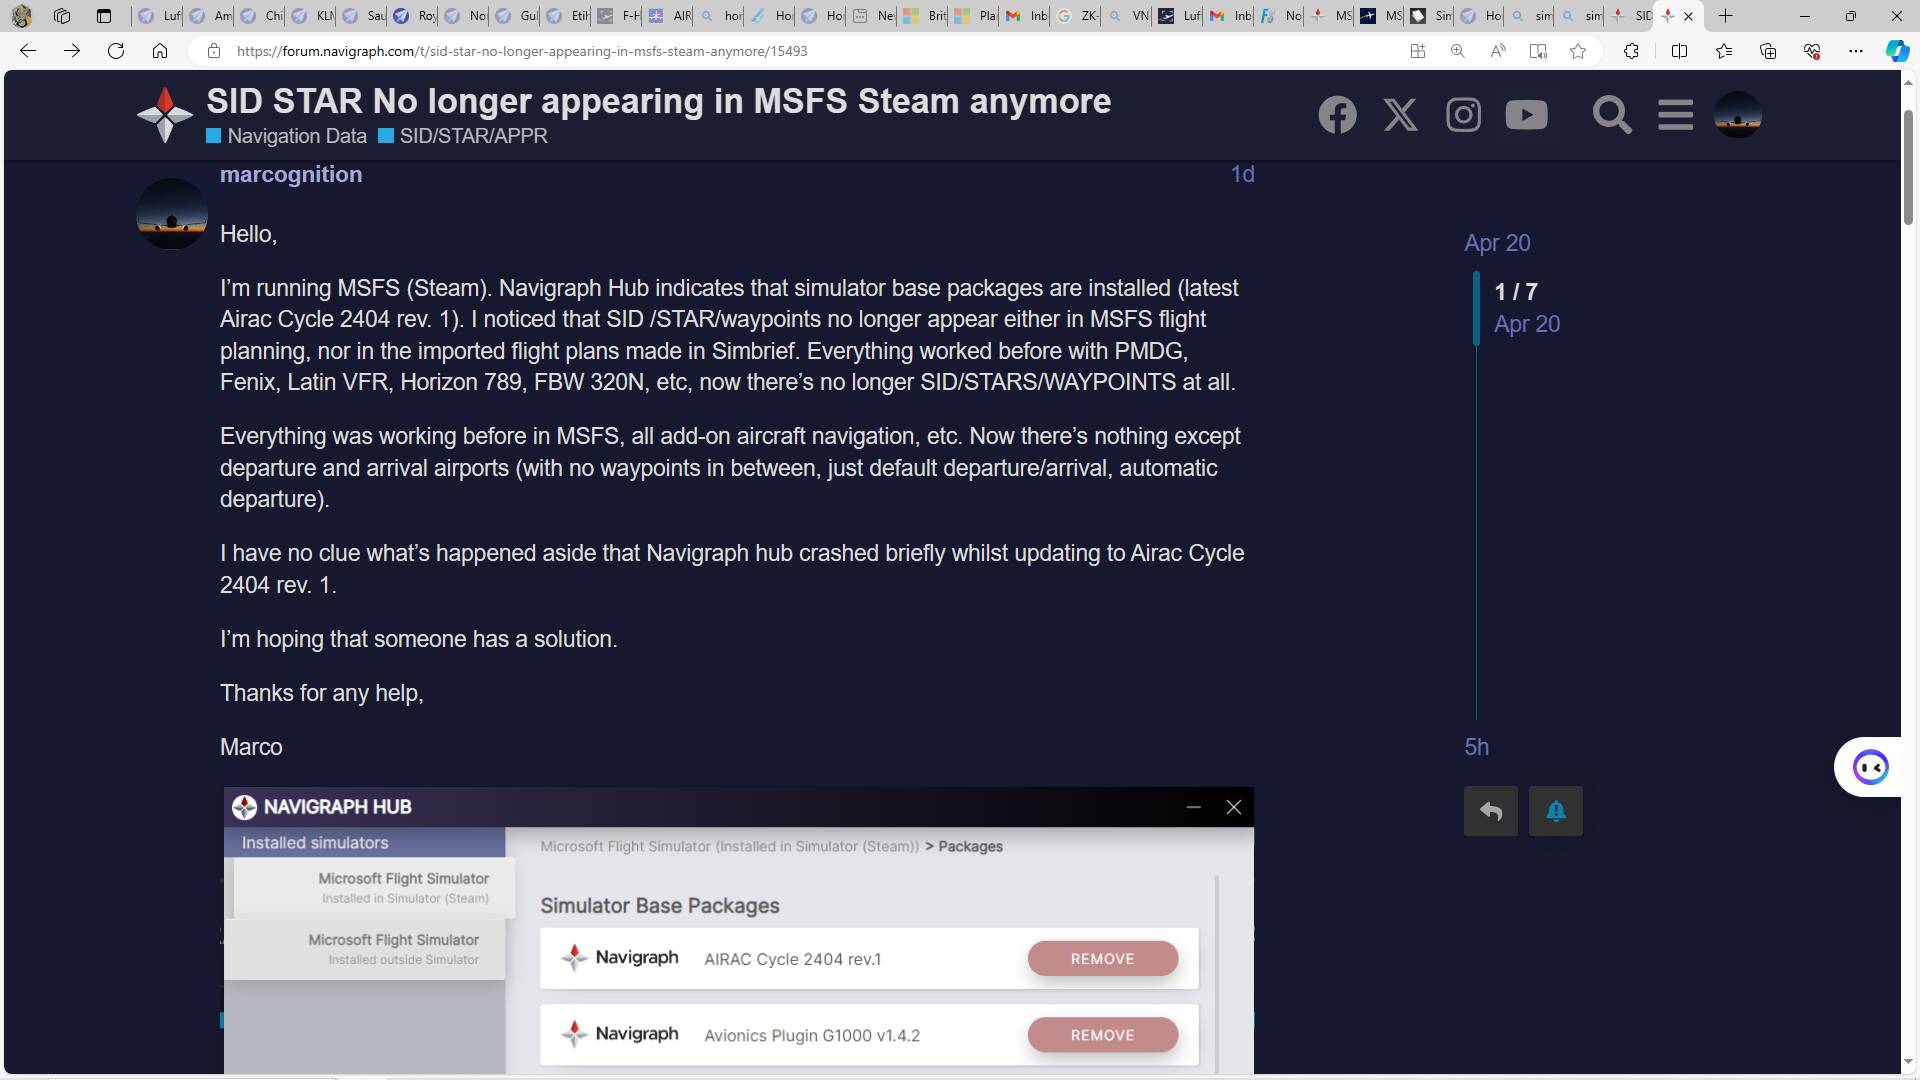Open a new browser tab
The height and width of the screenshot is (1080, 1920).
coord(1725,16)
